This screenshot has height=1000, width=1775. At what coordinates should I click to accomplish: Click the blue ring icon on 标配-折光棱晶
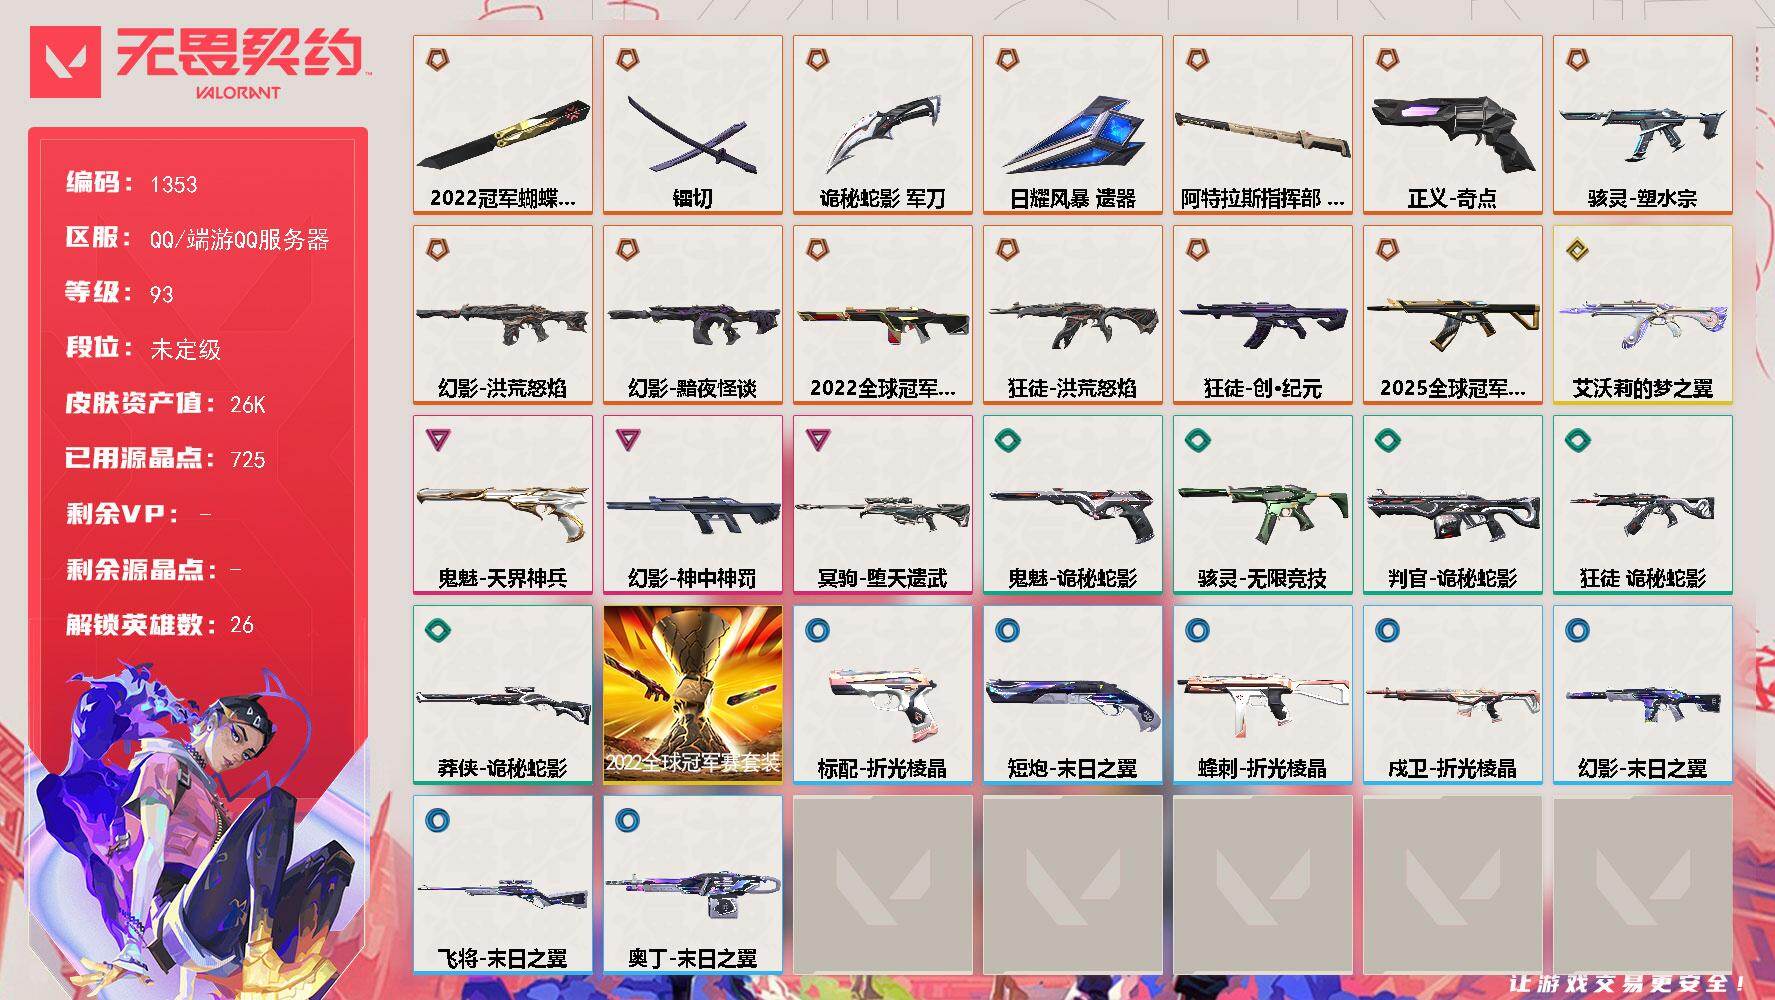click(818, 630)
